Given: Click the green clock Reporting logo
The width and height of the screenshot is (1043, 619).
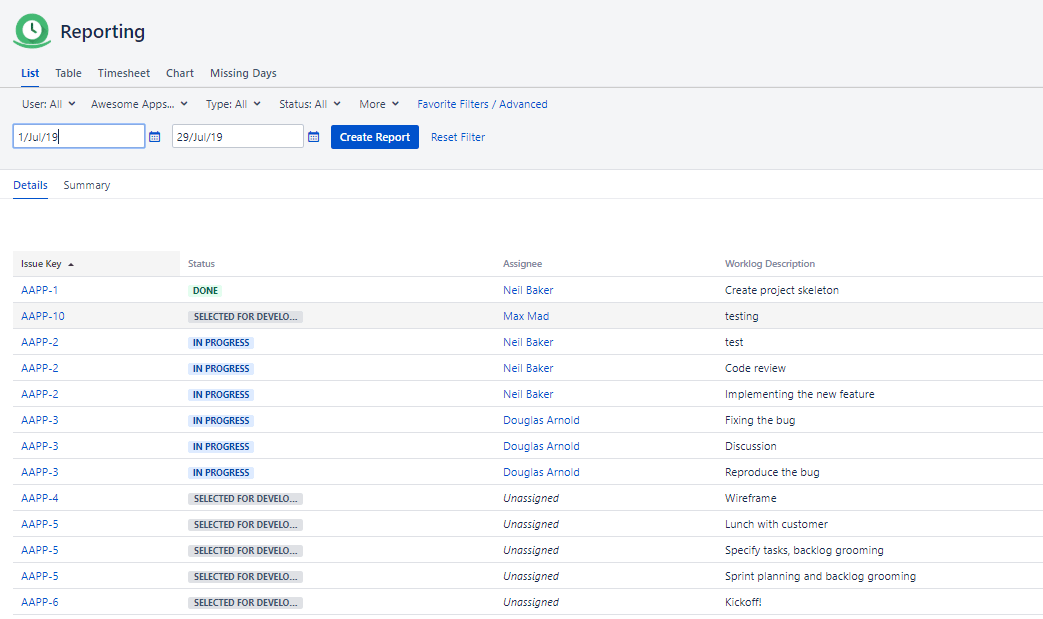Looking at the screenshot, I should coord(32,31).
